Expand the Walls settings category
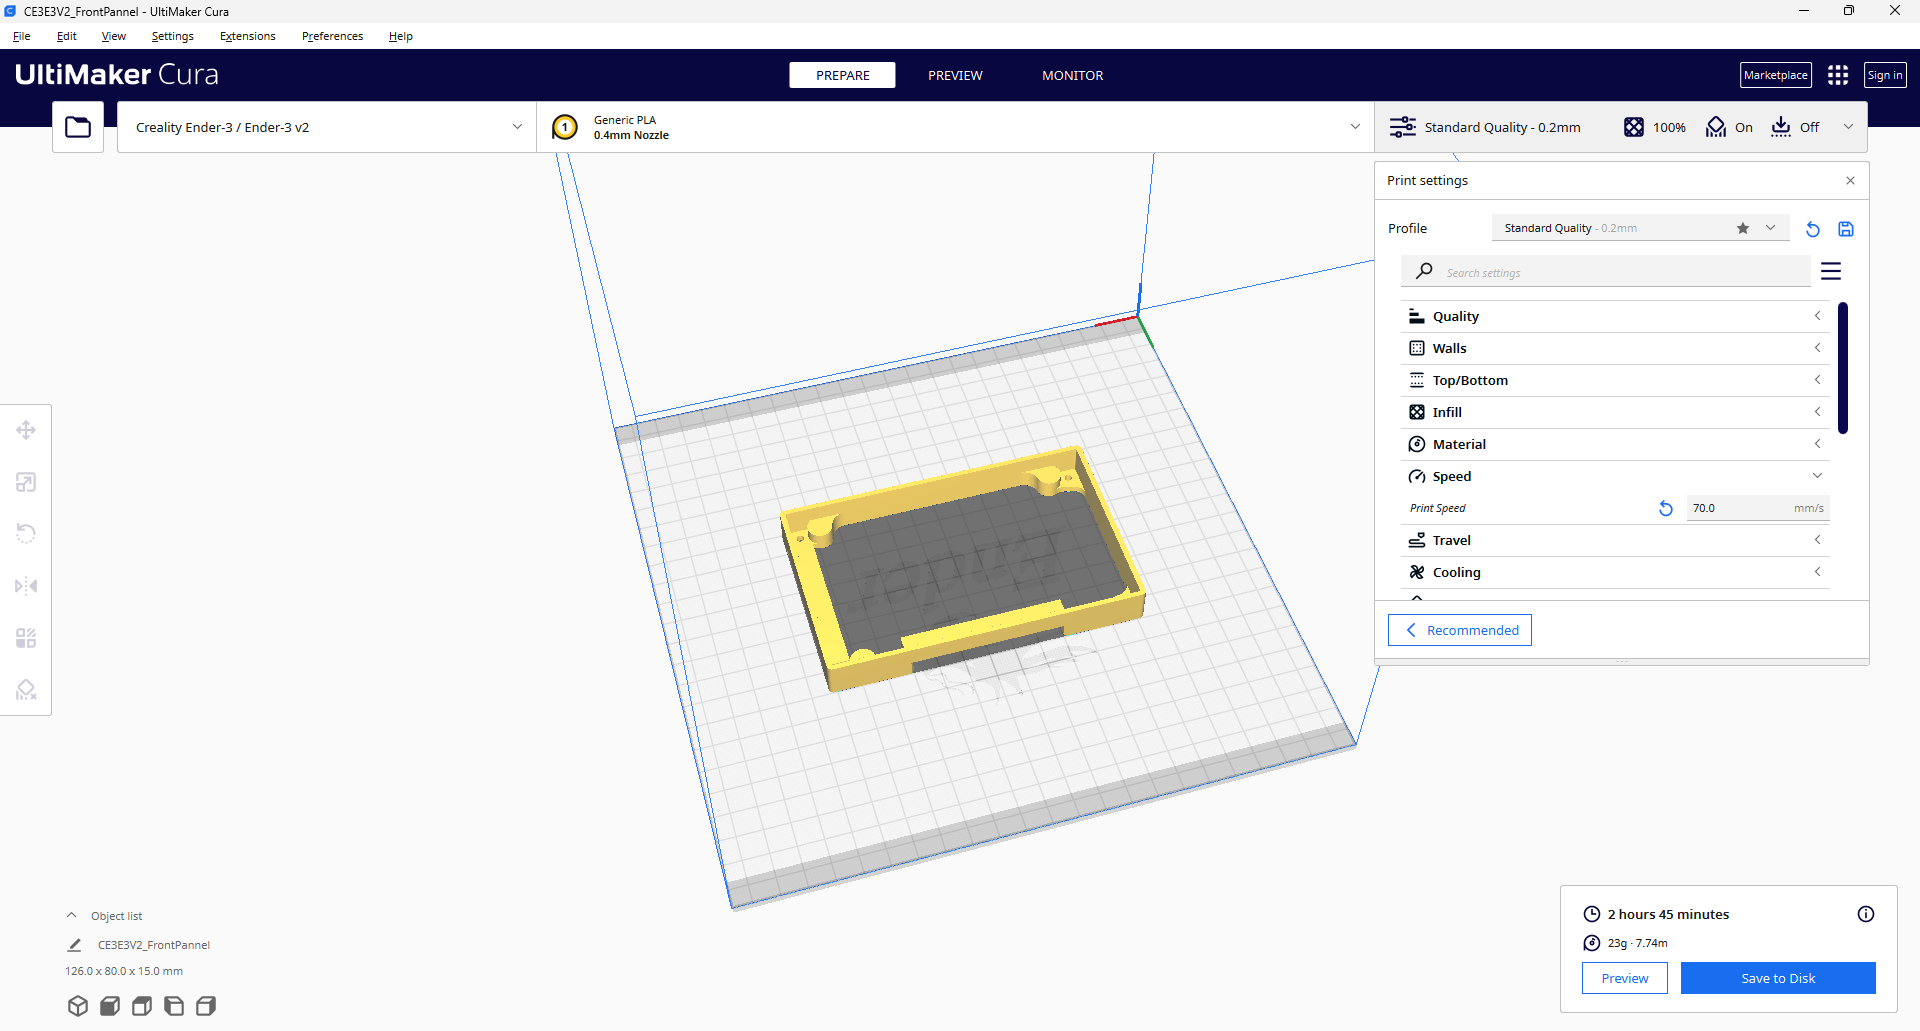The image size is (1920, 1031). [1615, 348]
